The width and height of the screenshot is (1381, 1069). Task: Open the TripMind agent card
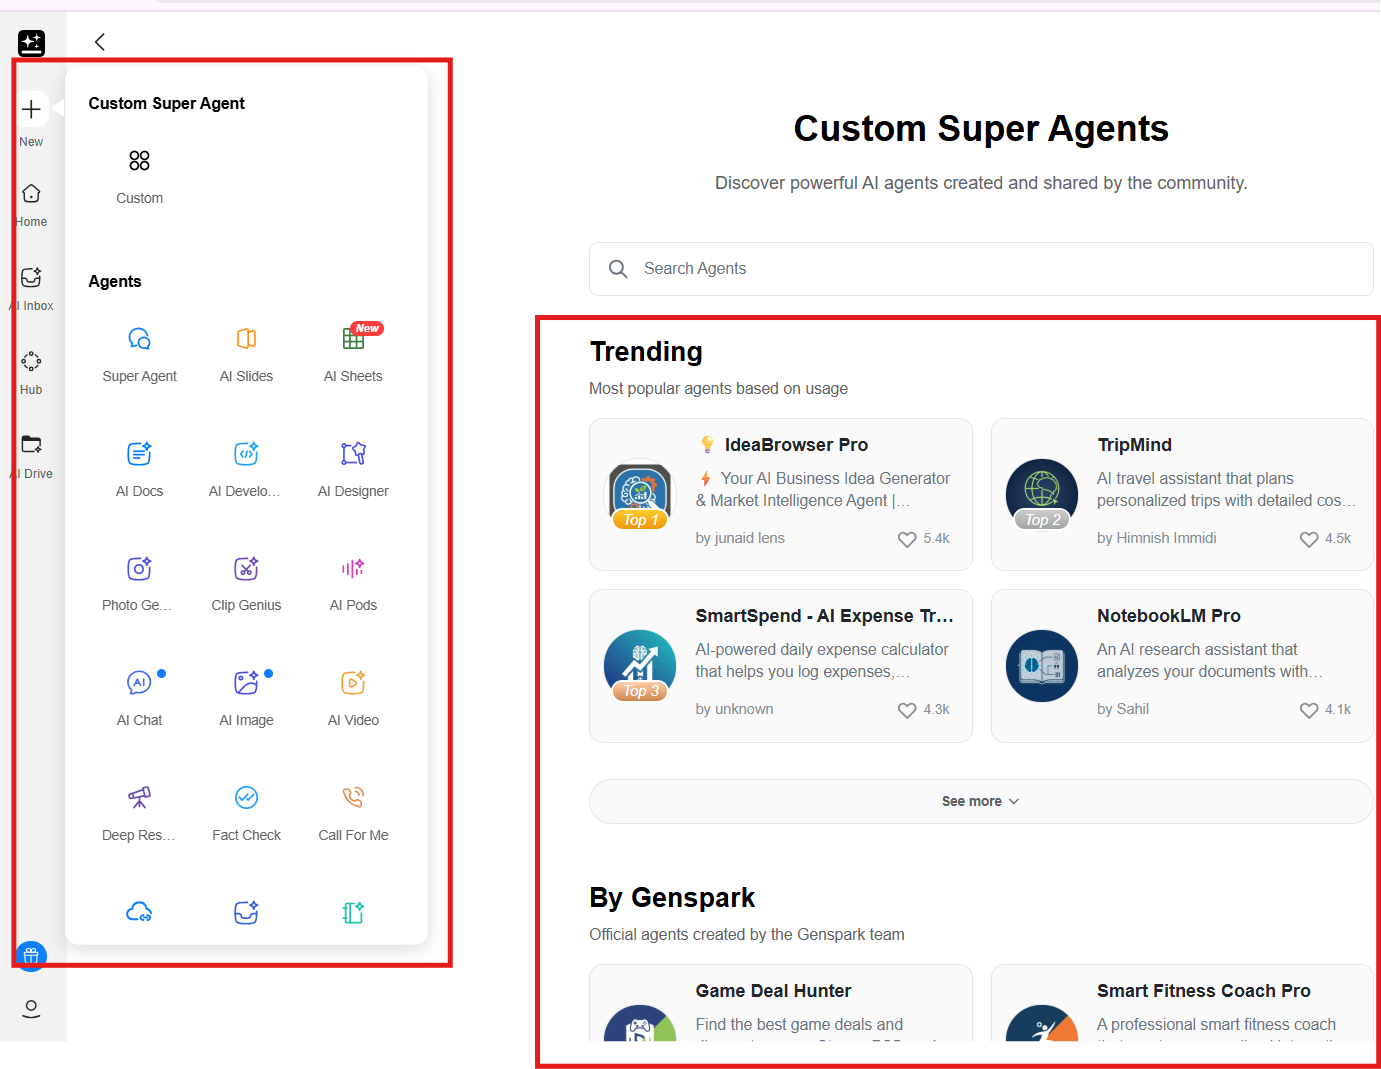click(1181, 494)
